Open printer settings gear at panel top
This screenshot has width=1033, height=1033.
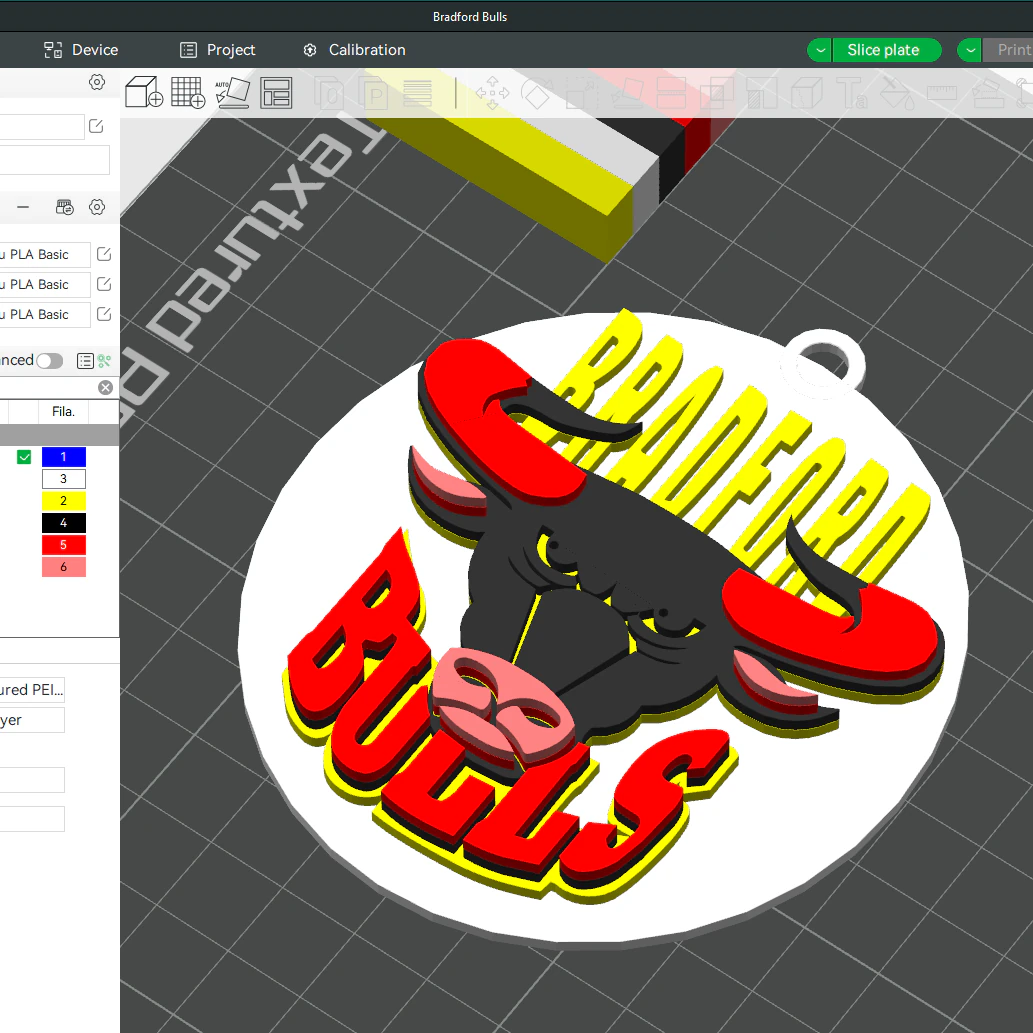97,82
